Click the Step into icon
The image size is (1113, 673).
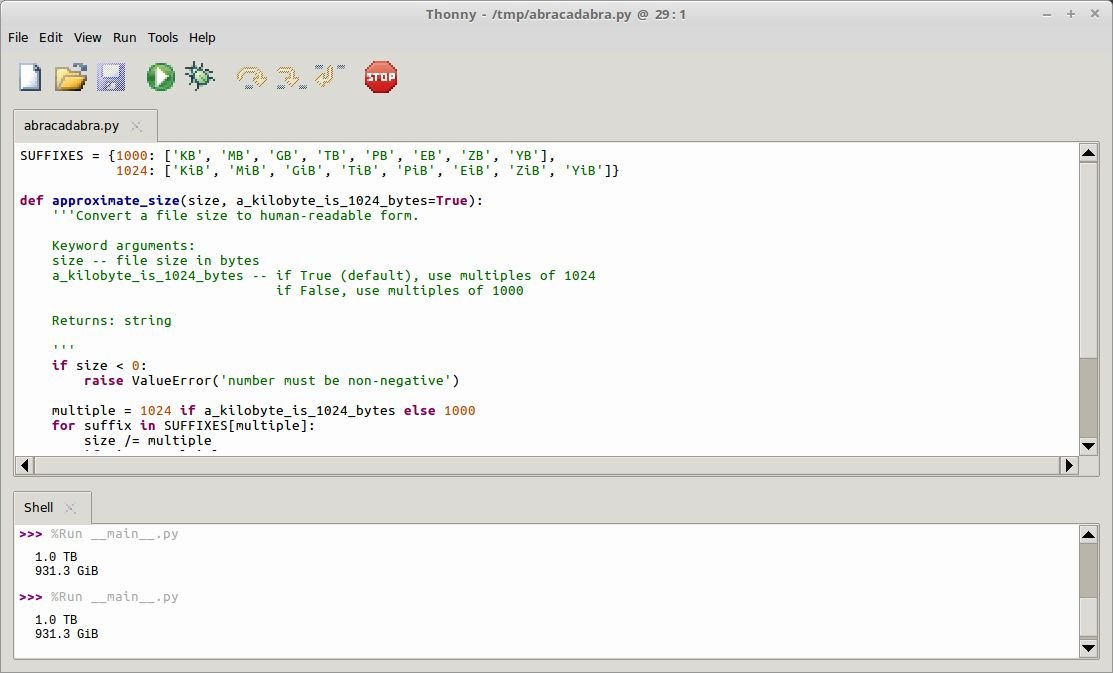(290, 77)
